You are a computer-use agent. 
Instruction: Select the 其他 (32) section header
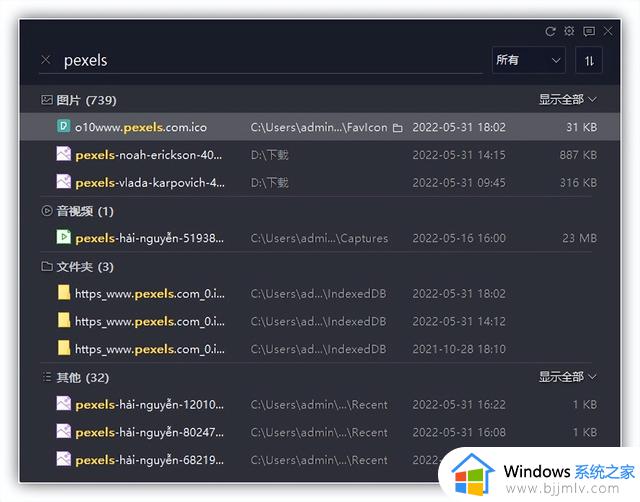(75, 378)
